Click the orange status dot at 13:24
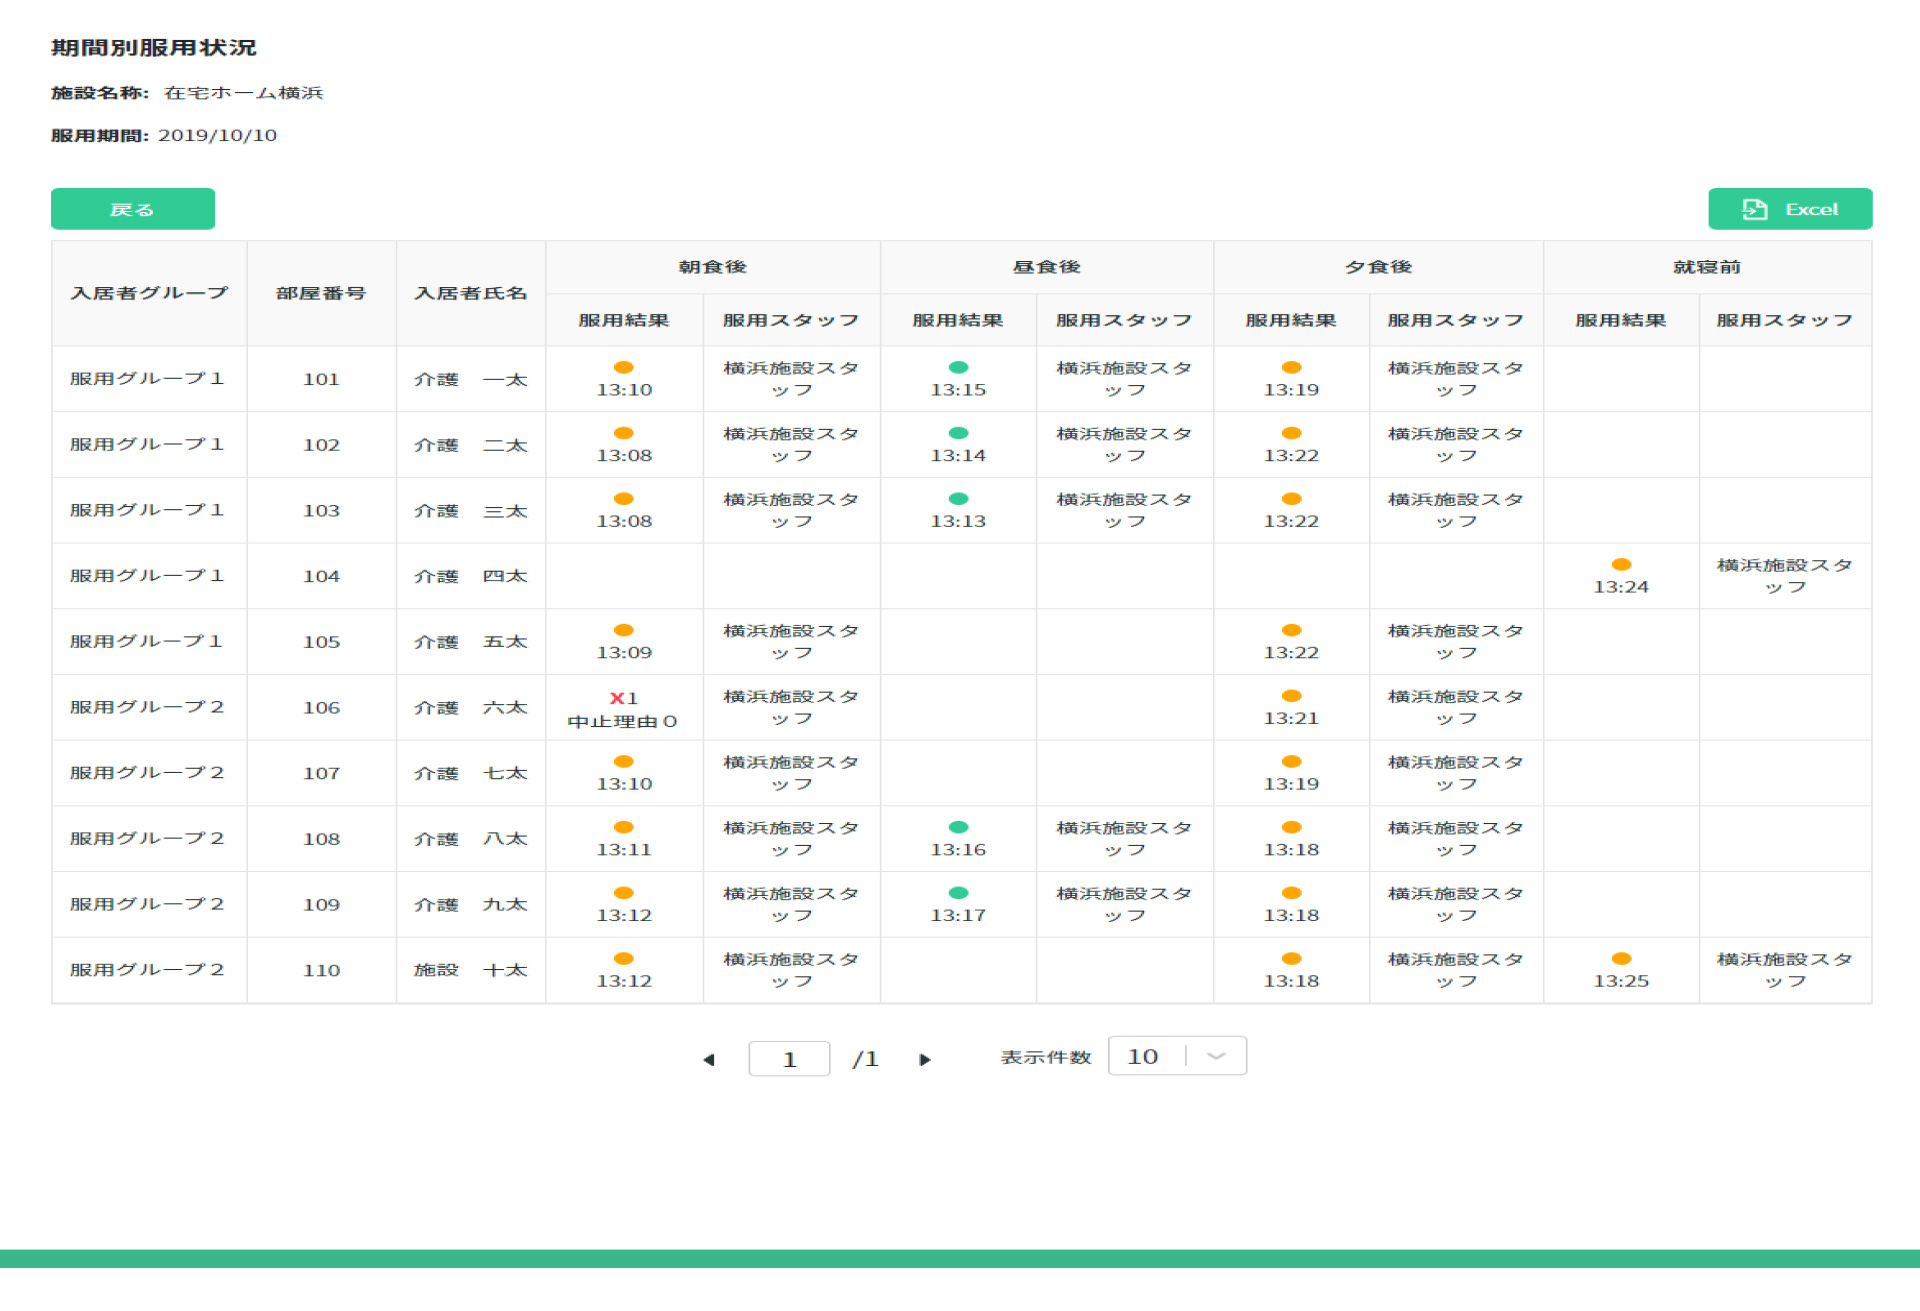The image size is (1920, 1311). point(1621,564)
